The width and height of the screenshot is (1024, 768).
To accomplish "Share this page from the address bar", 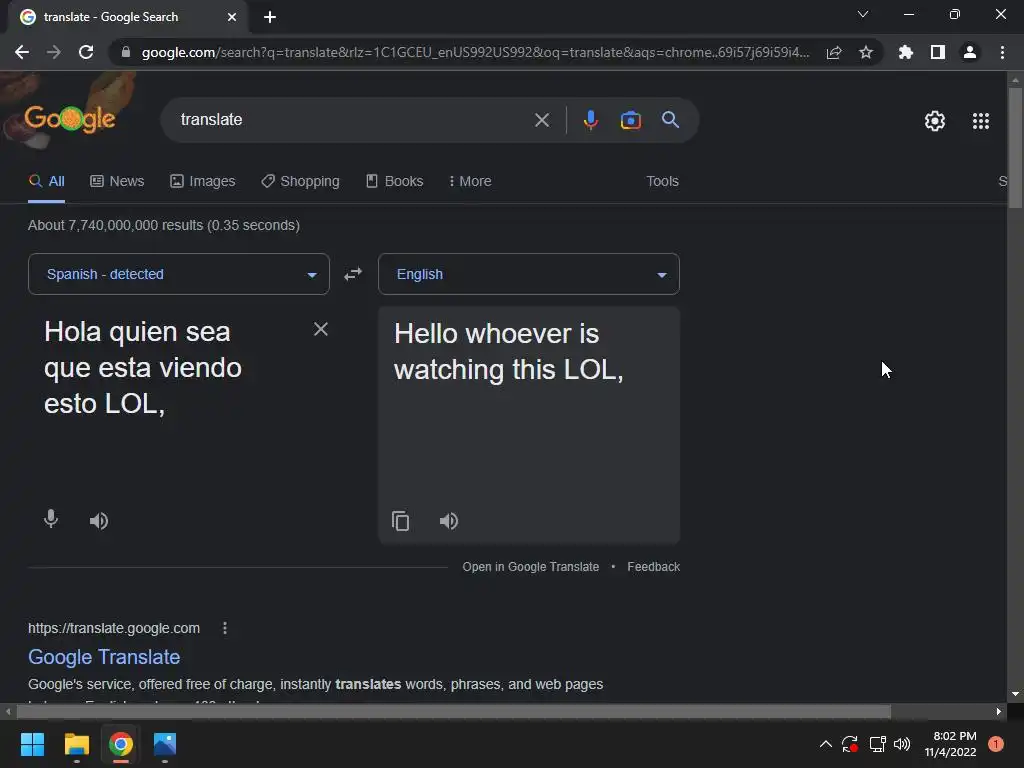I will tap(834, 52).
